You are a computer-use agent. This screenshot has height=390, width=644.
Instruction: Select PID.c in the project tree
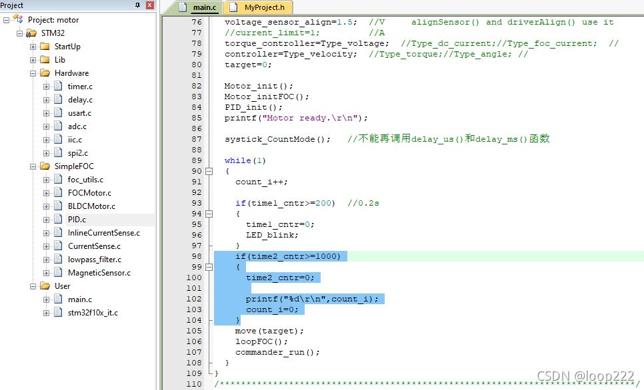(77, 220)
